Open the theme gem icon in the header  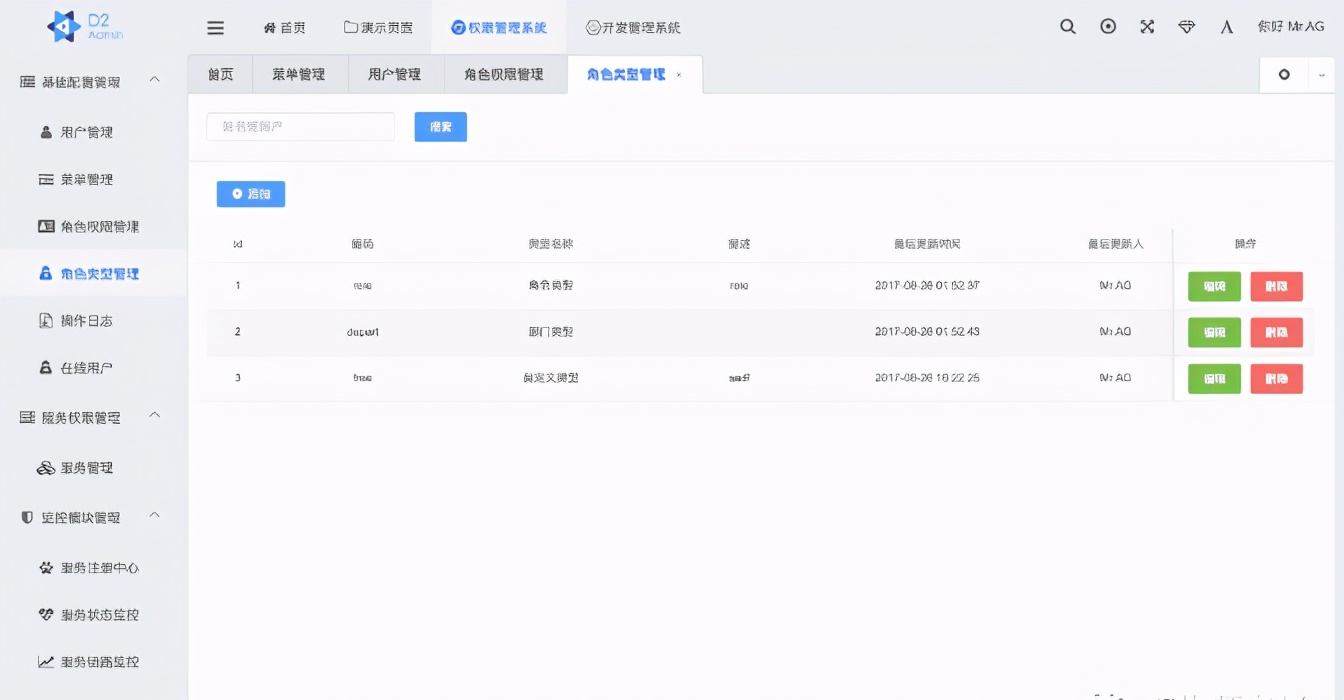pos(1186,27)
